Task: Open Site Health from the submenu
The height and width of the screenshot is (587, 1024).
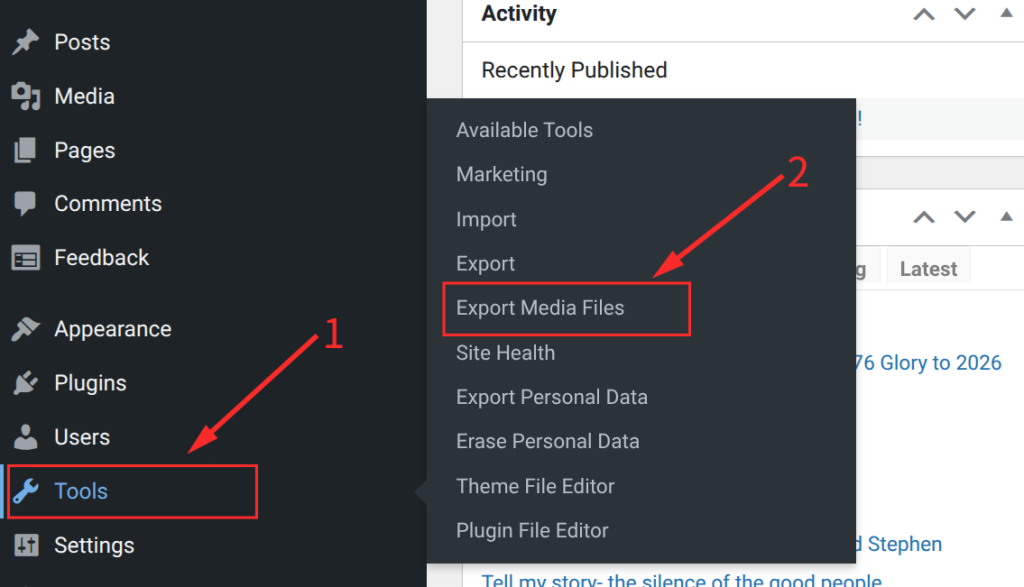Action: point(505,353)
